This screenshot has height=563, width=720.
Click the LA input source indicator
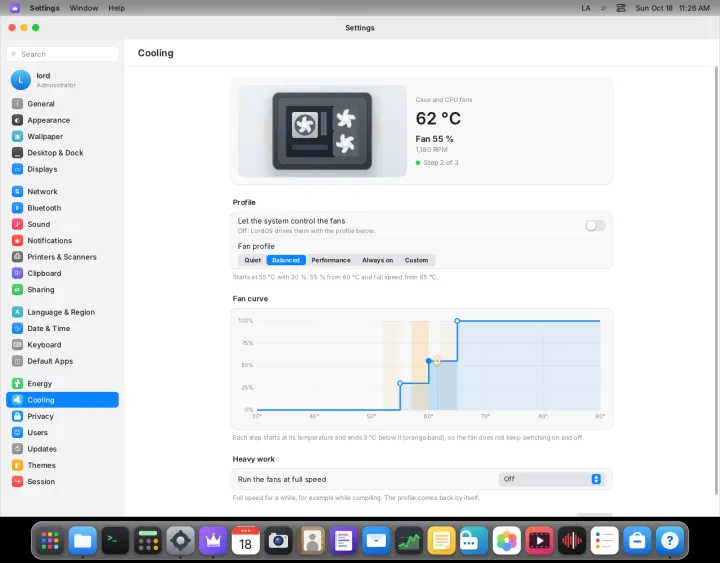[586, 8]
